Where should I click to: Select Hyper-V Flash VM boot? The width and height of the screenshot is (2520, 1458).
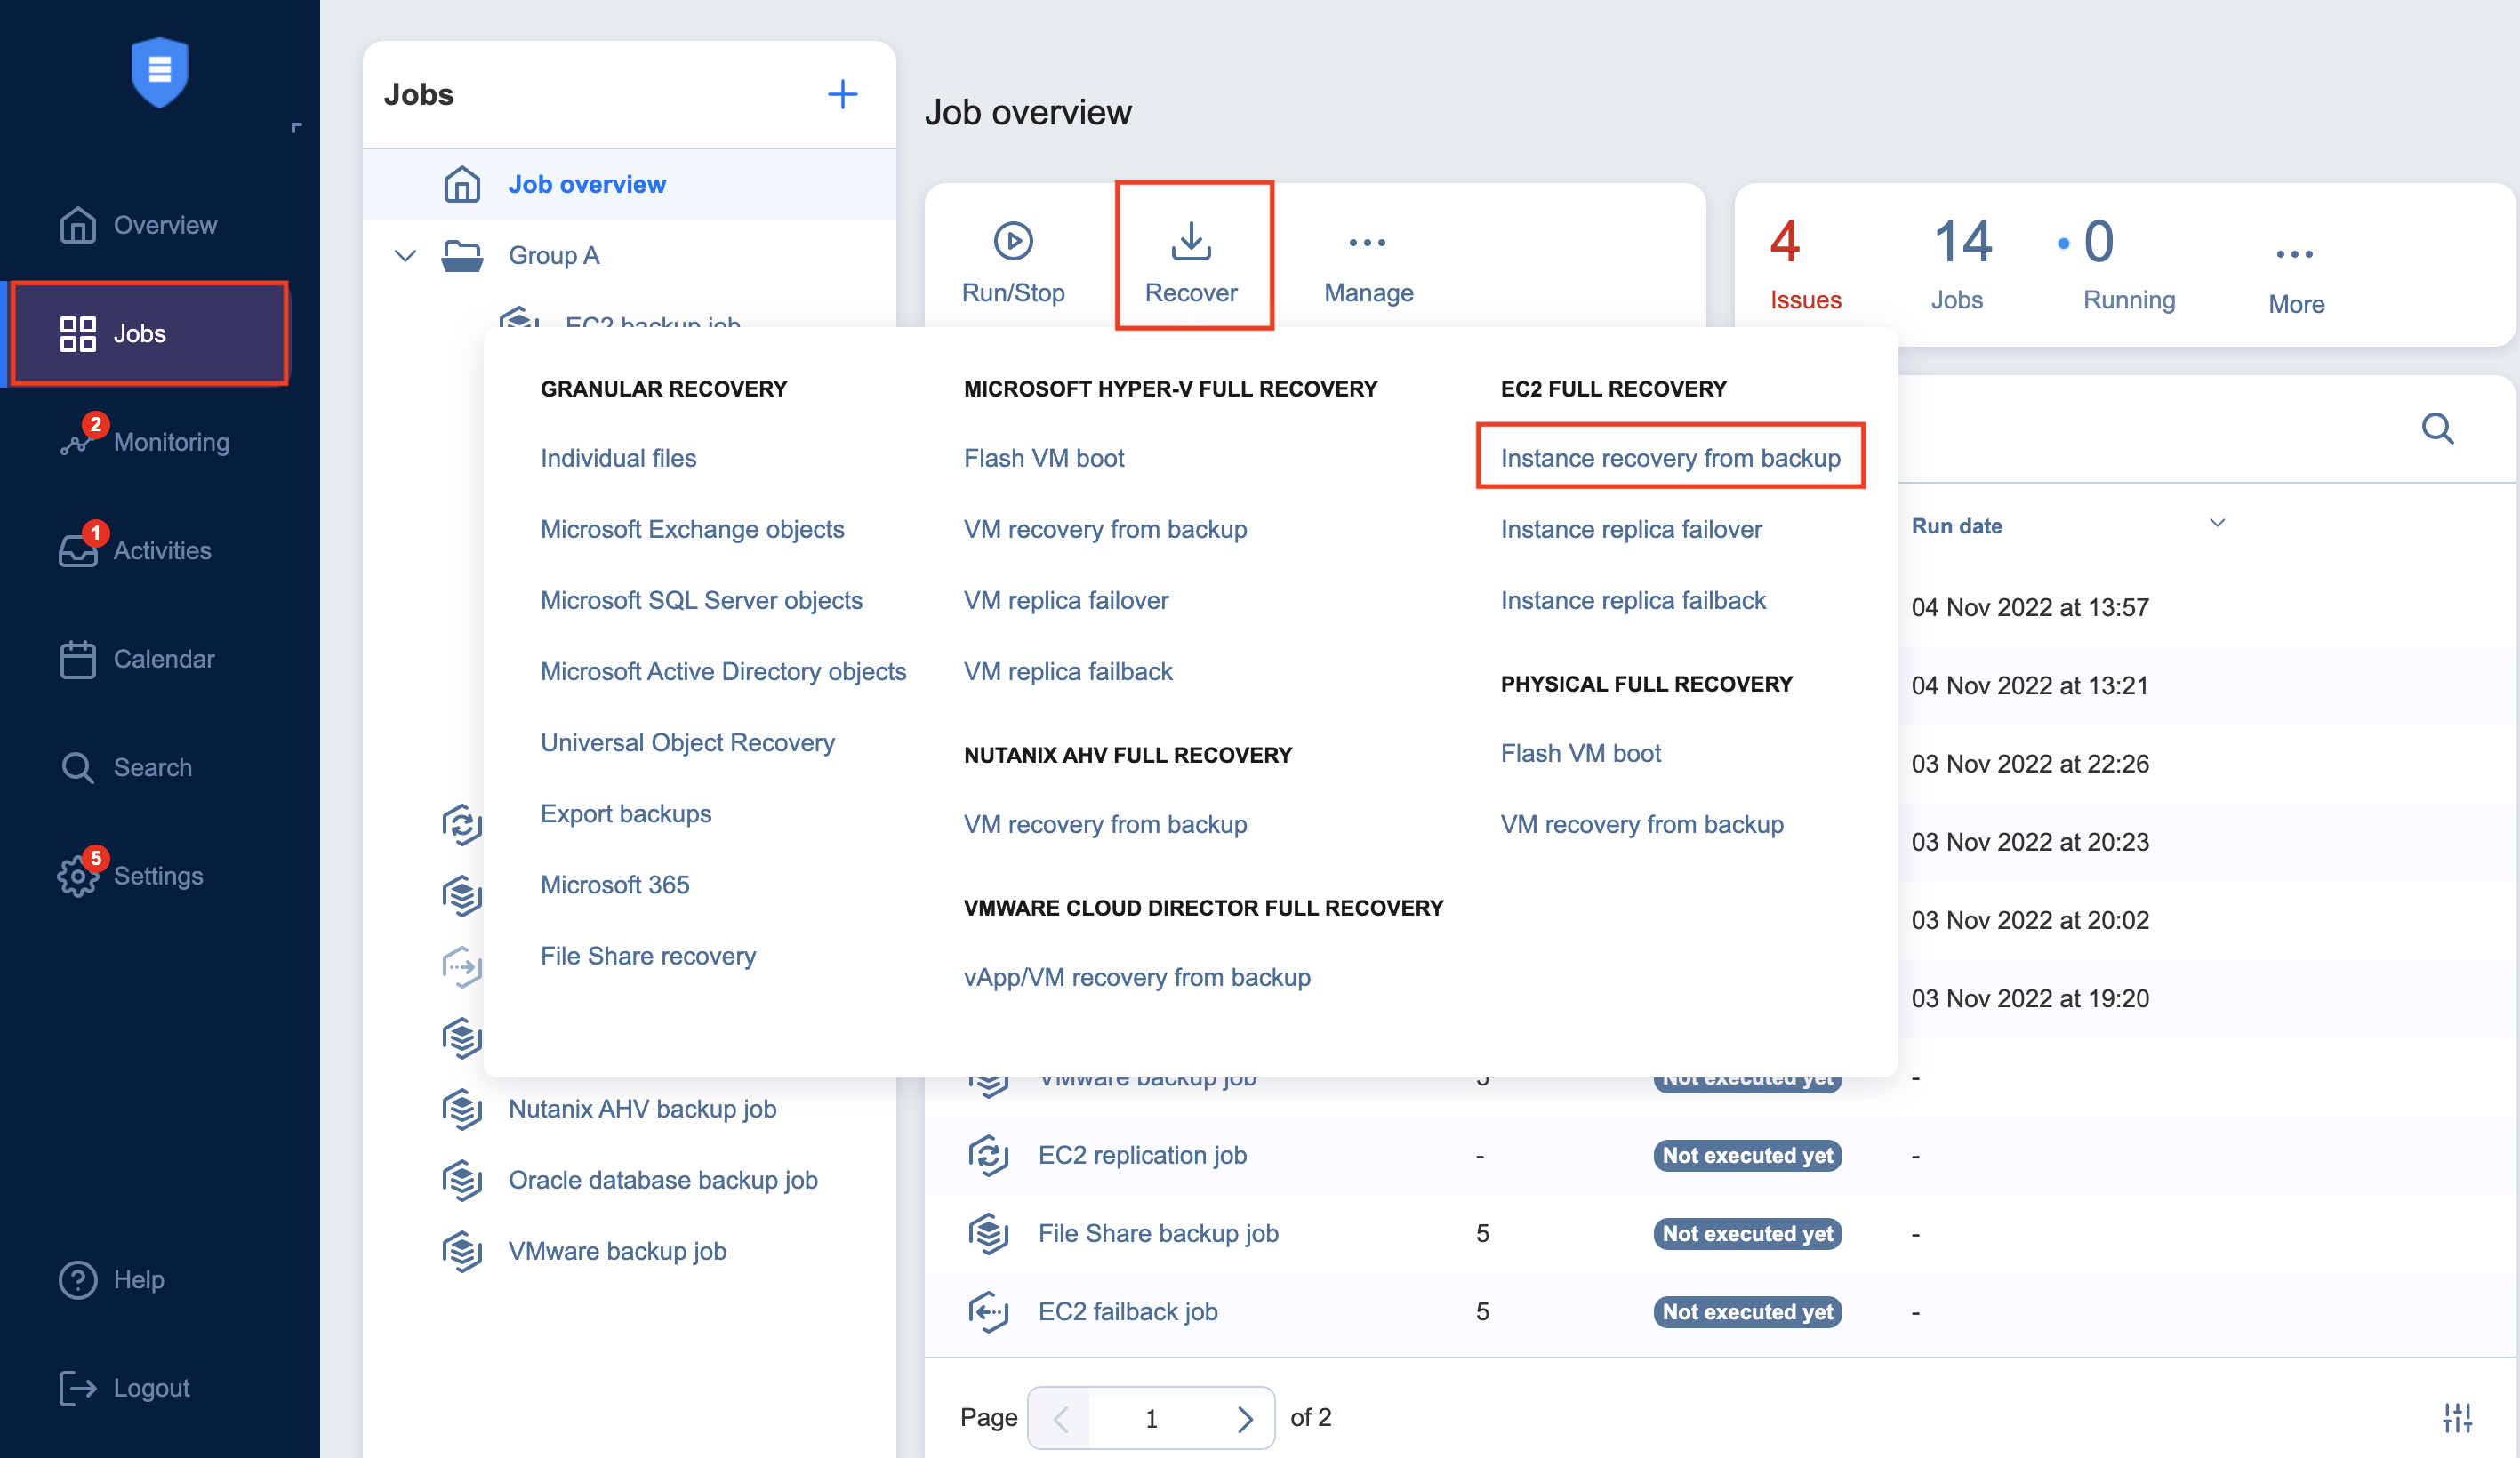1043,458
